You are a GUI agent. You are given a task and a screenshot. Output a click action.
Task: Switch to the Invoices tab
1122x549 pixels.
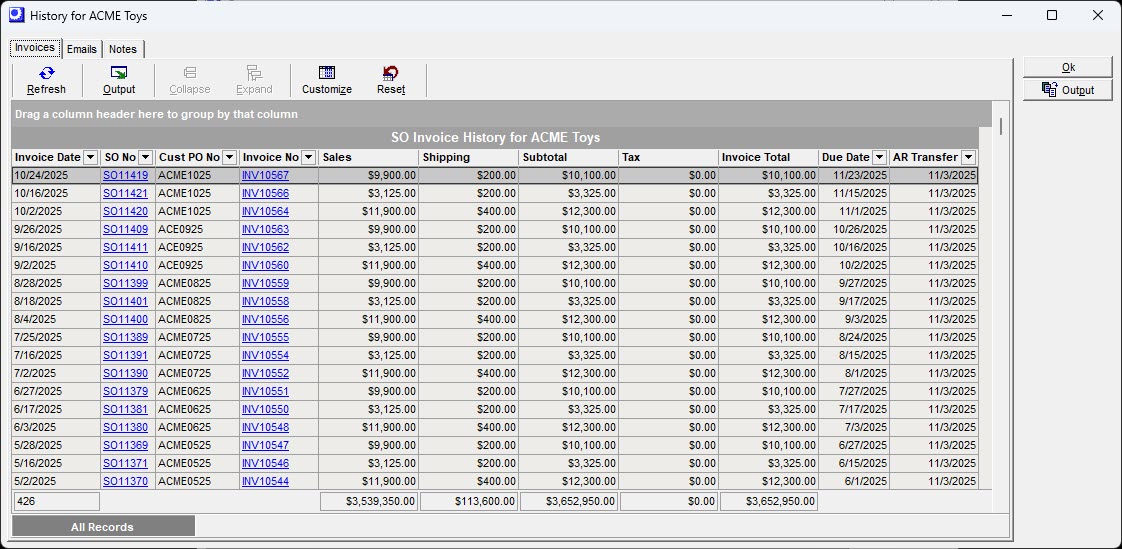pyautogui.click(x=35, y=48)
